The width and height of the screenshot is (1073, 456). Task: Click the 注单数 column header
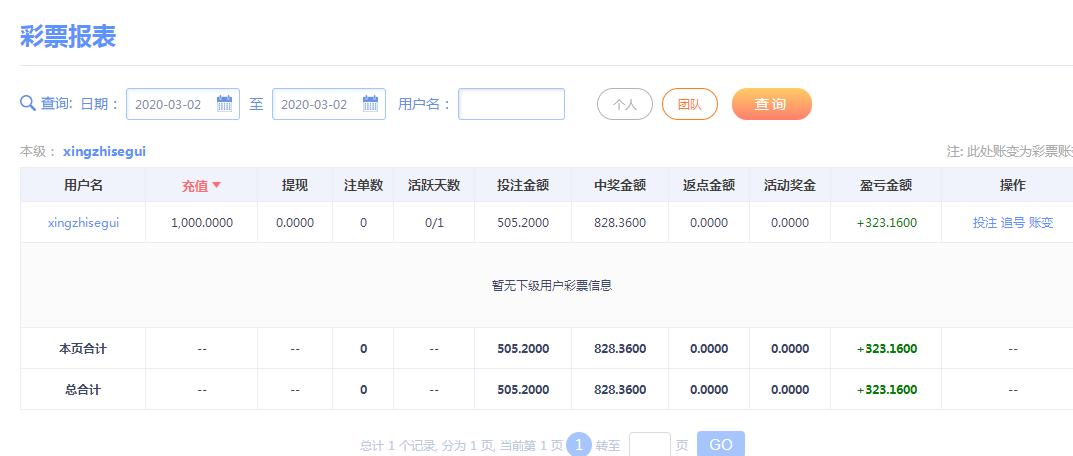click(x=363, y=185)
